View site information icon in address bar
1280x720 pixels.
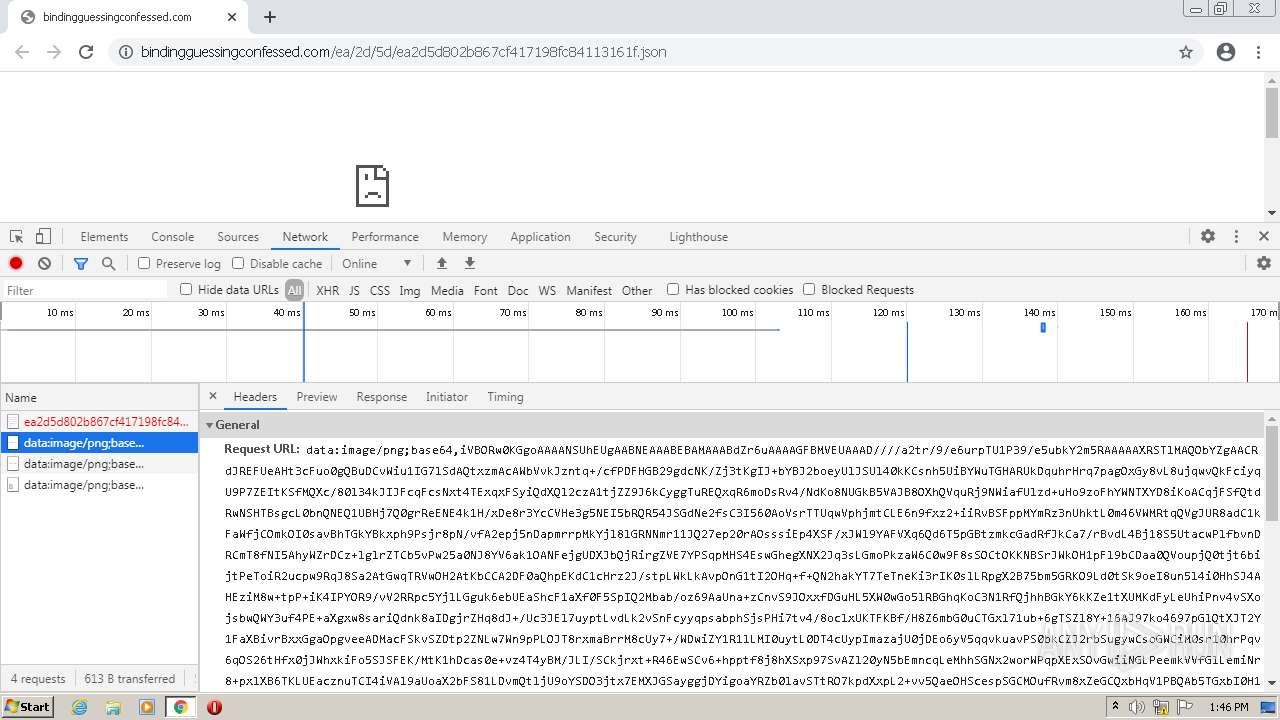[x=125, y=52]
